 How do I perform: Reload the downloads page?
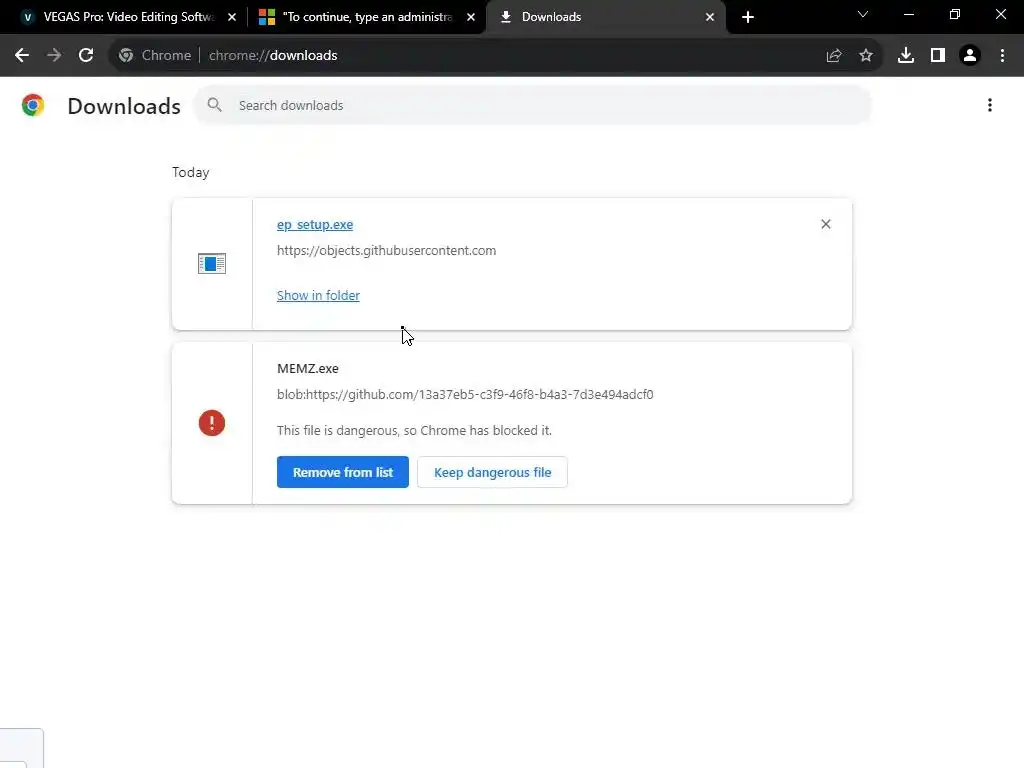(x=86, y=56)
